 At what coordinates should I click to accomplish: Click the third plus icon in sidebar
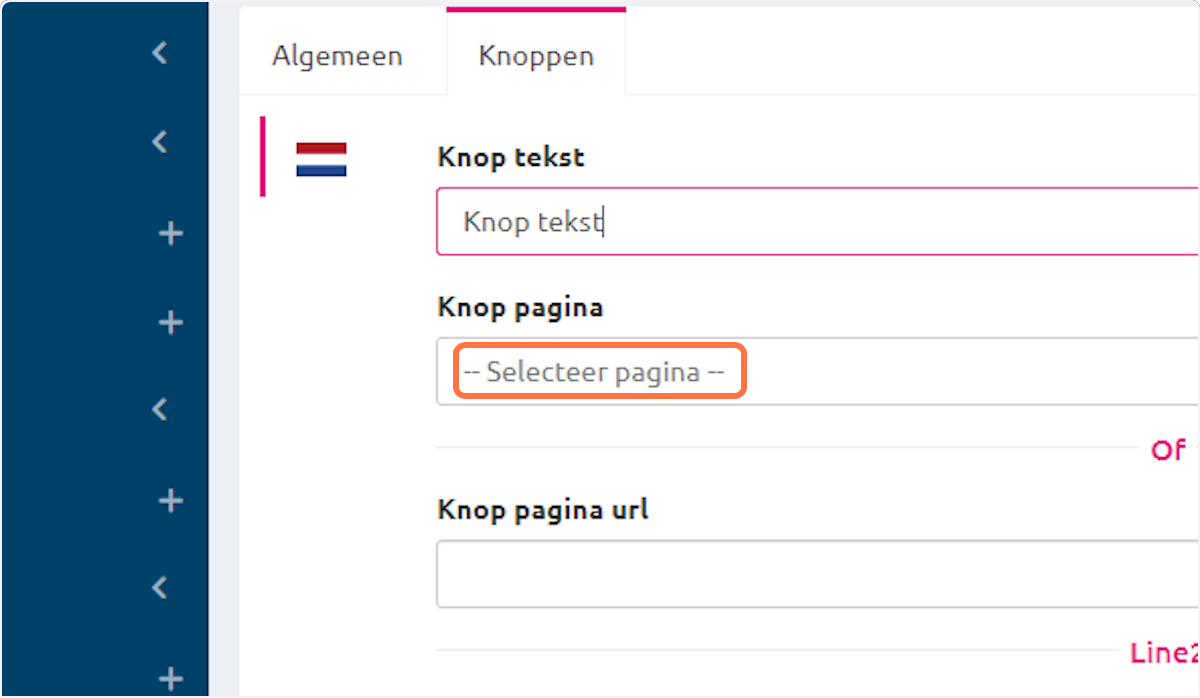171,500
